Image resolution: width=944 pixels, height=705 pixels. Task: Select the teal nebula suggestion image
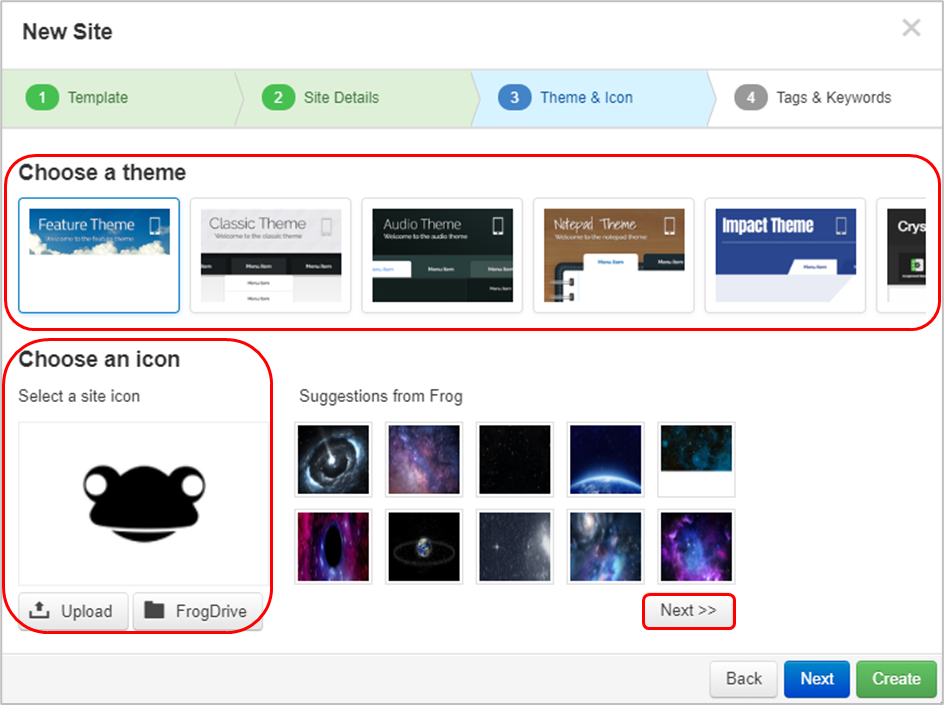coord(696,459)
